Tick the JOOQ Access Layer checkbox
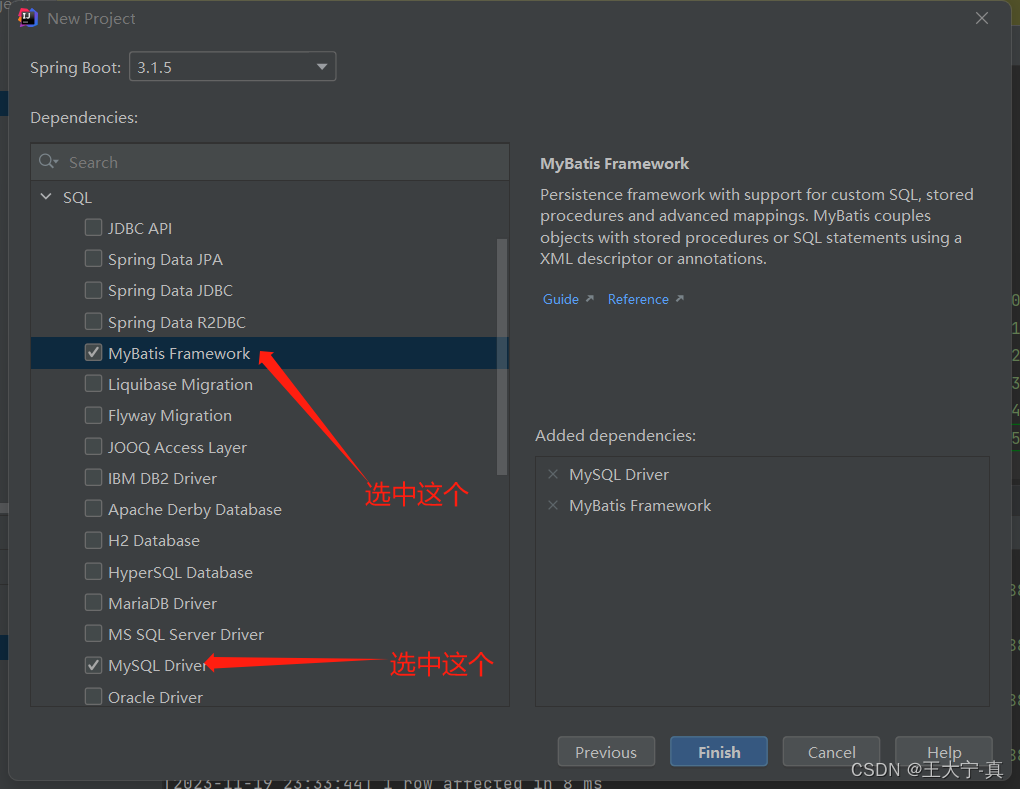 [x=93, y=446]
